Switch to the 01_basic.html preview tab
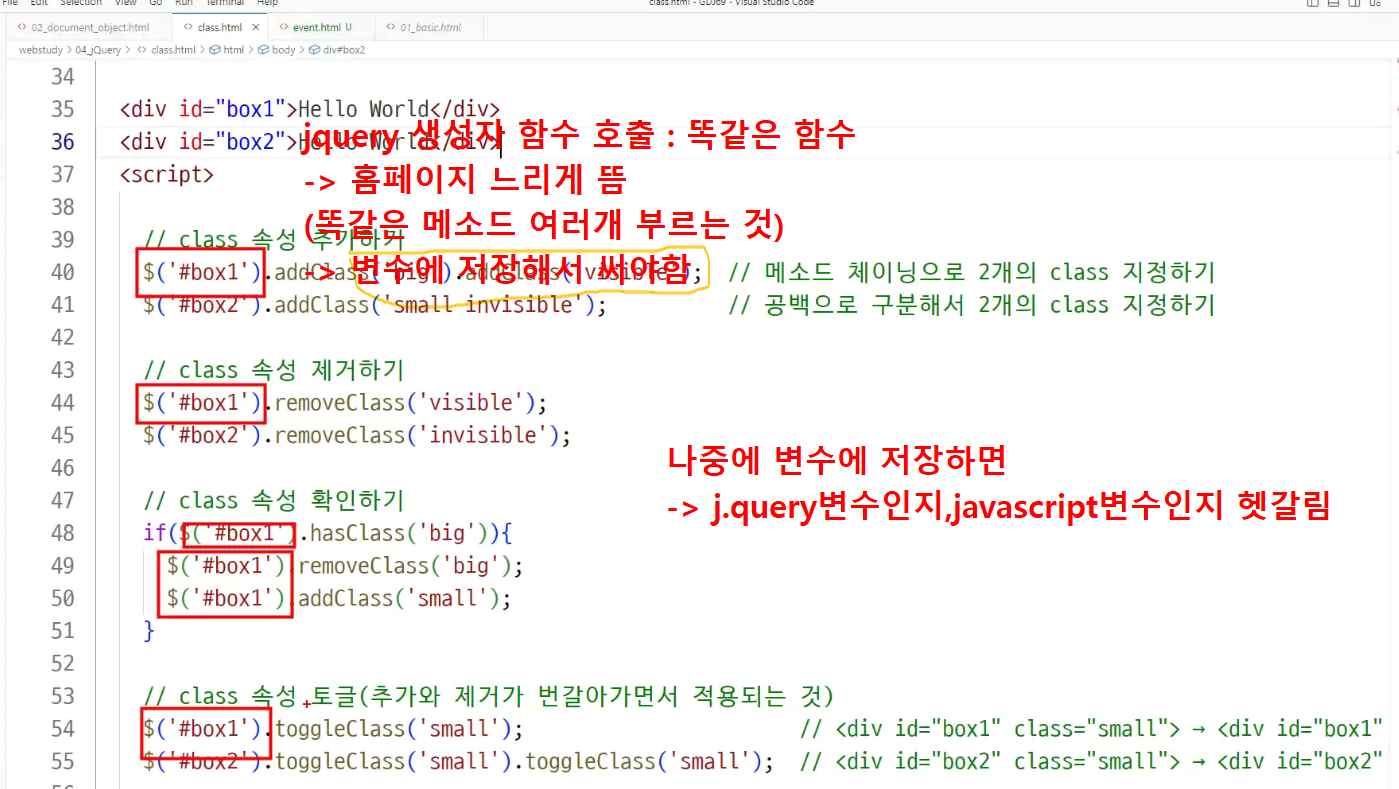This screenshot has height=789, width=1399. point(429,27)
